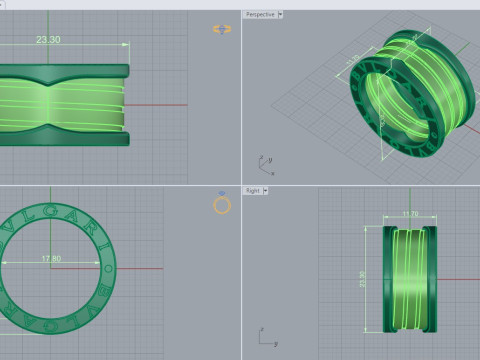Select the ring model in Perspective viewport
The image size is (480, 360).
[412, 95]
